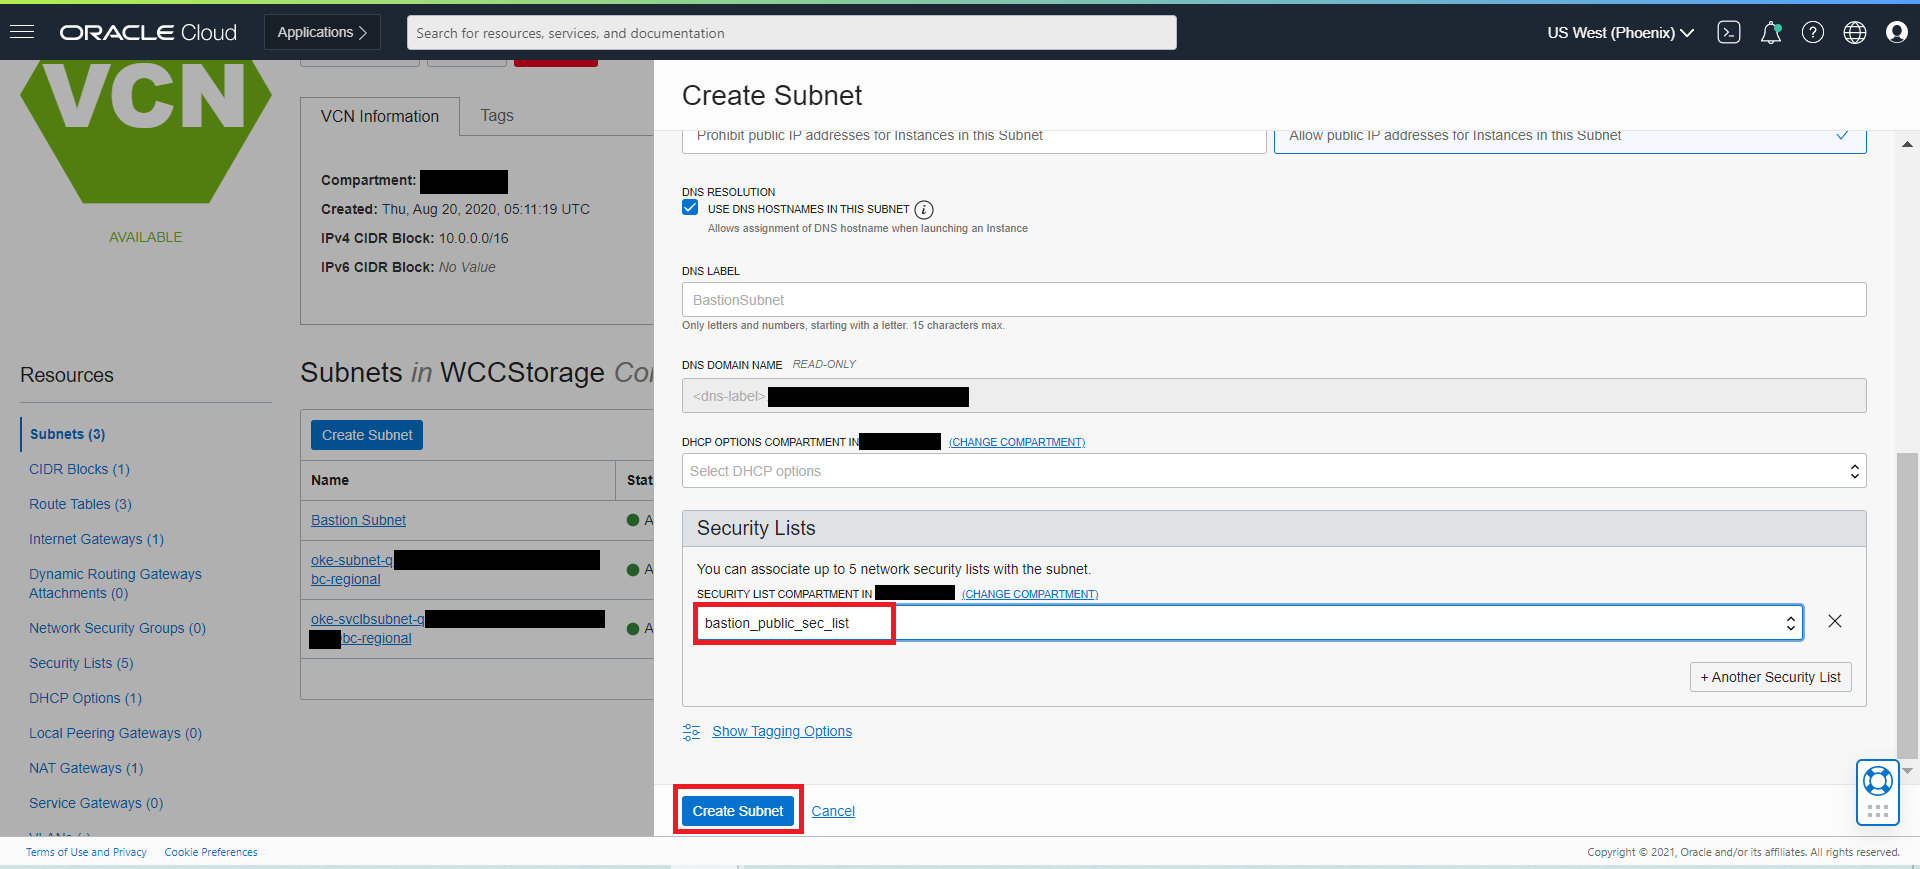This screenshot has width=1920, height=869.
Task: Select Subnets (3) in Resources
Action: click(68, 434)
